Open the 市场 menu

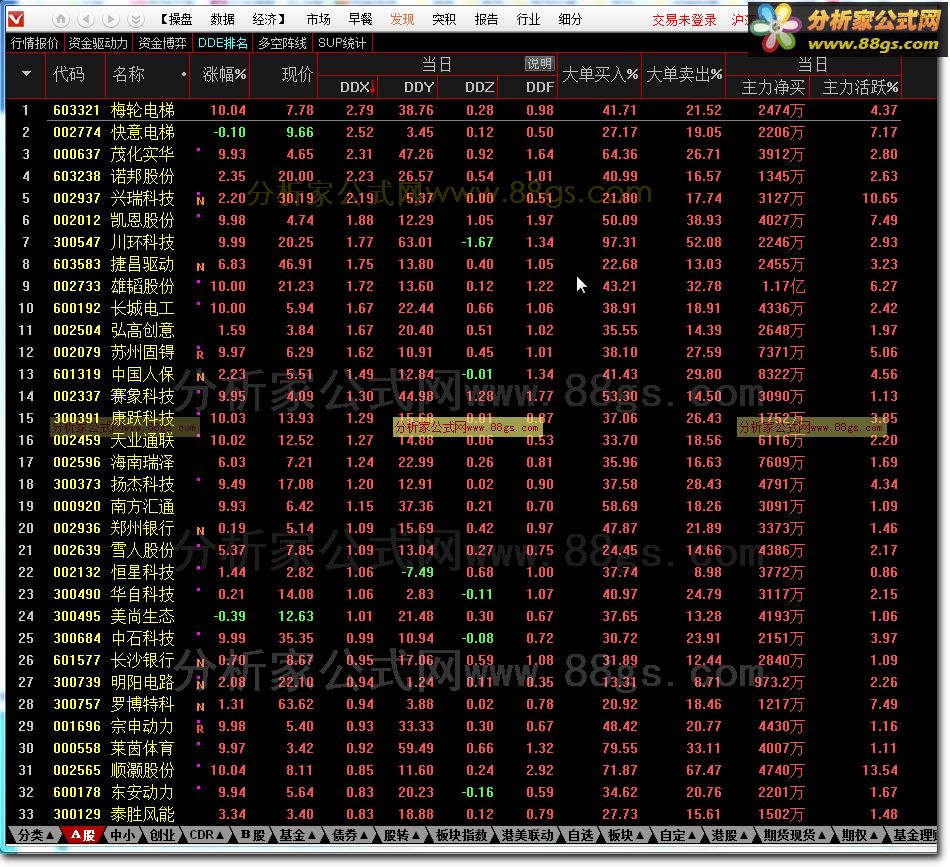(319, 19)
